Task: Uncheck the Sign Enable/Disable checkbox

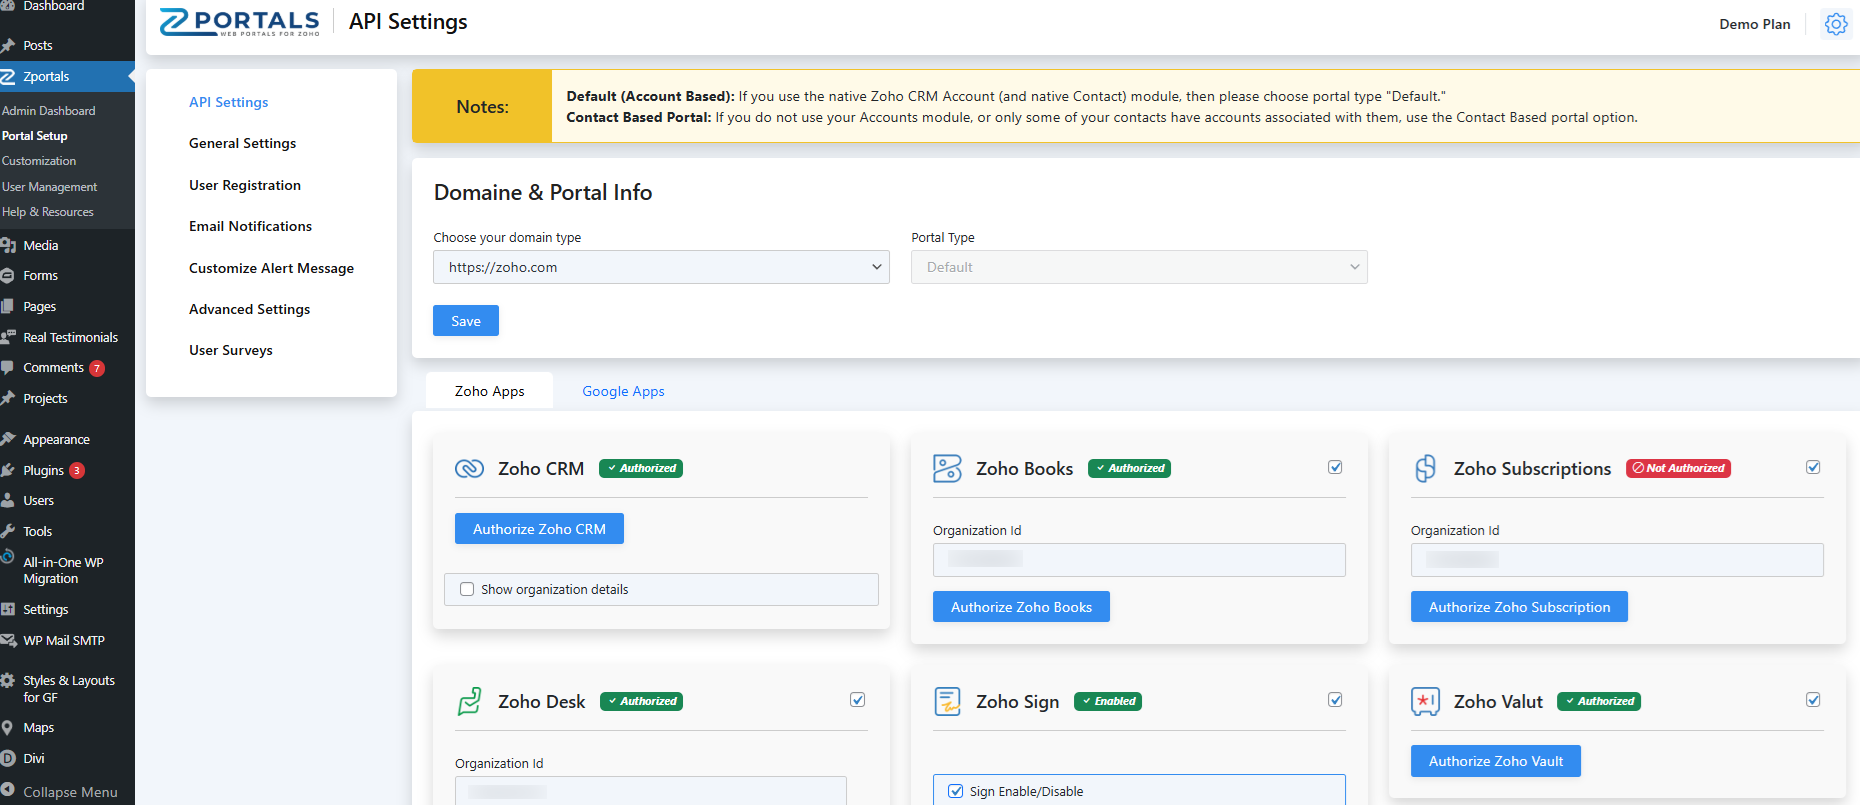Action: point(955,791)
